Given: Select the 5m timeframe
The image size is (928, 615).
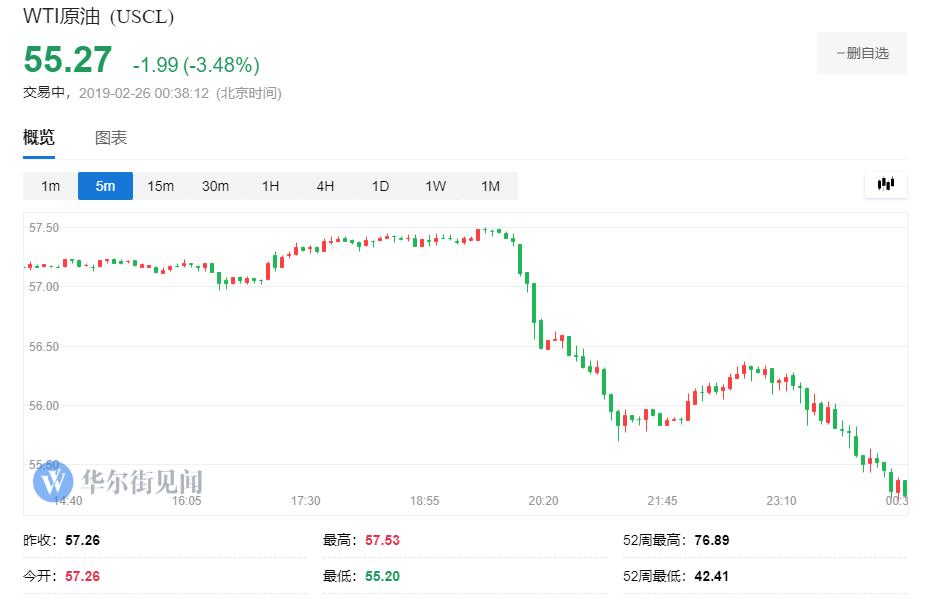Looking at the screenshot, I should coord(105,186).
